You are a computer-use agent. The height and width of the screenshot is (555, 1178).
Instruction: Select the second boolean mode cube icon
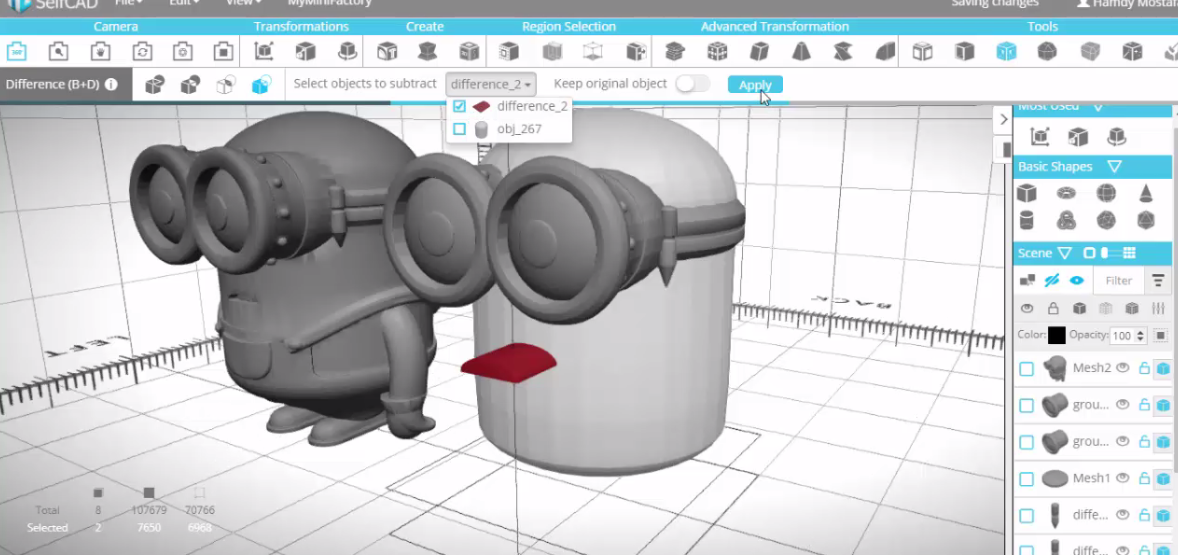point(190,85)
